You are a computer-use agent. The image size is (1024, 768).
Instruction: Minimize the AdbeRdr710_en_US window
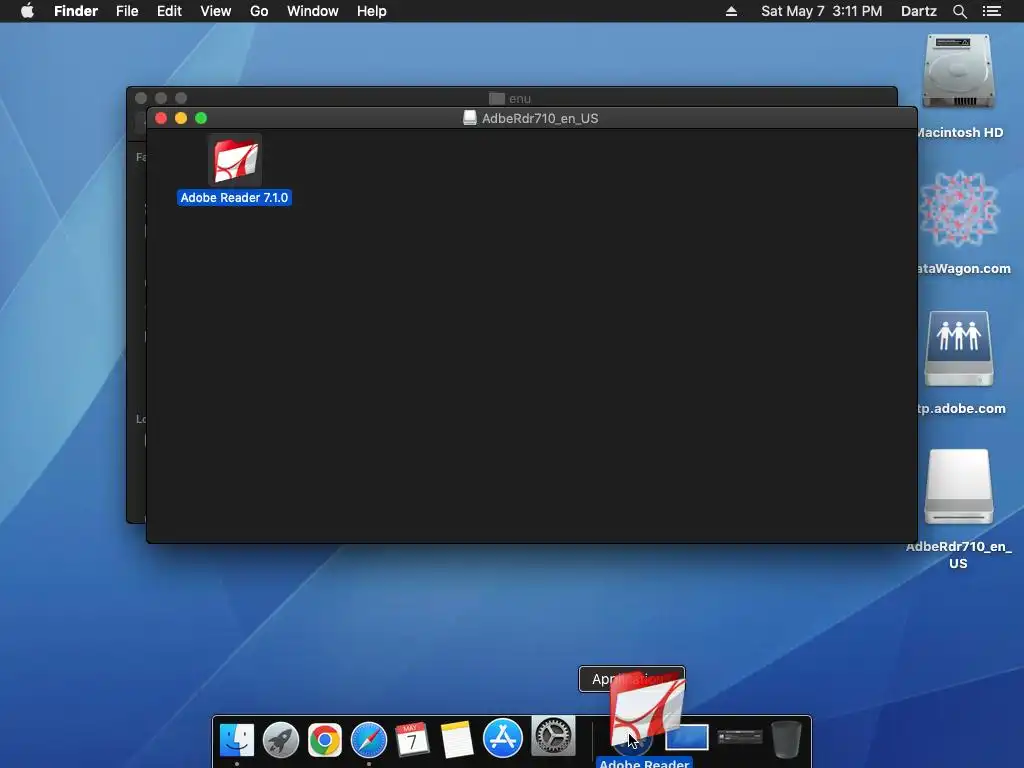click(x=181, y=118)
